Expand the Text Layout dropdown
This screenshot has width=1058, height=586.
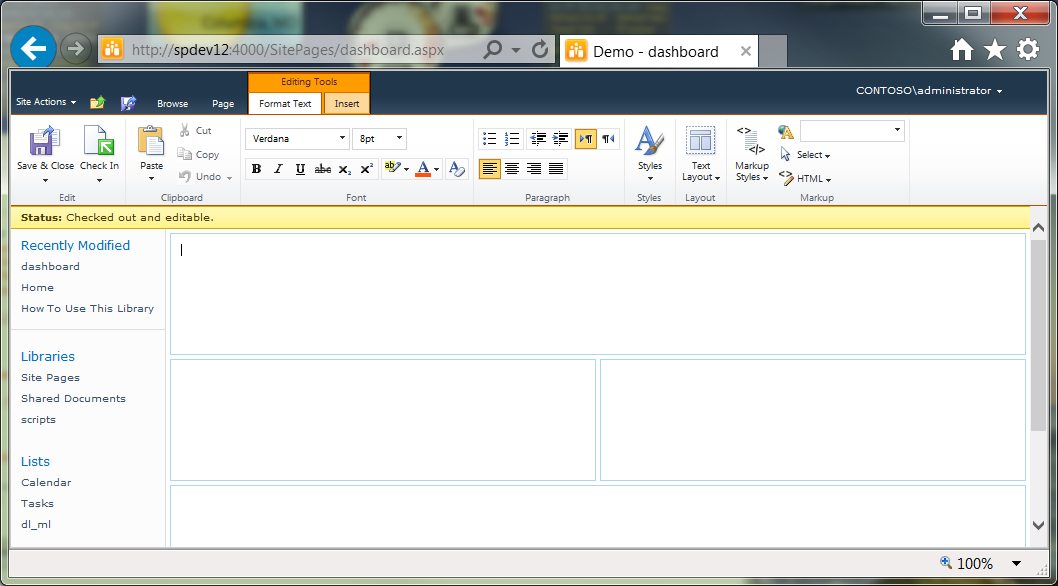click(701, 171)
